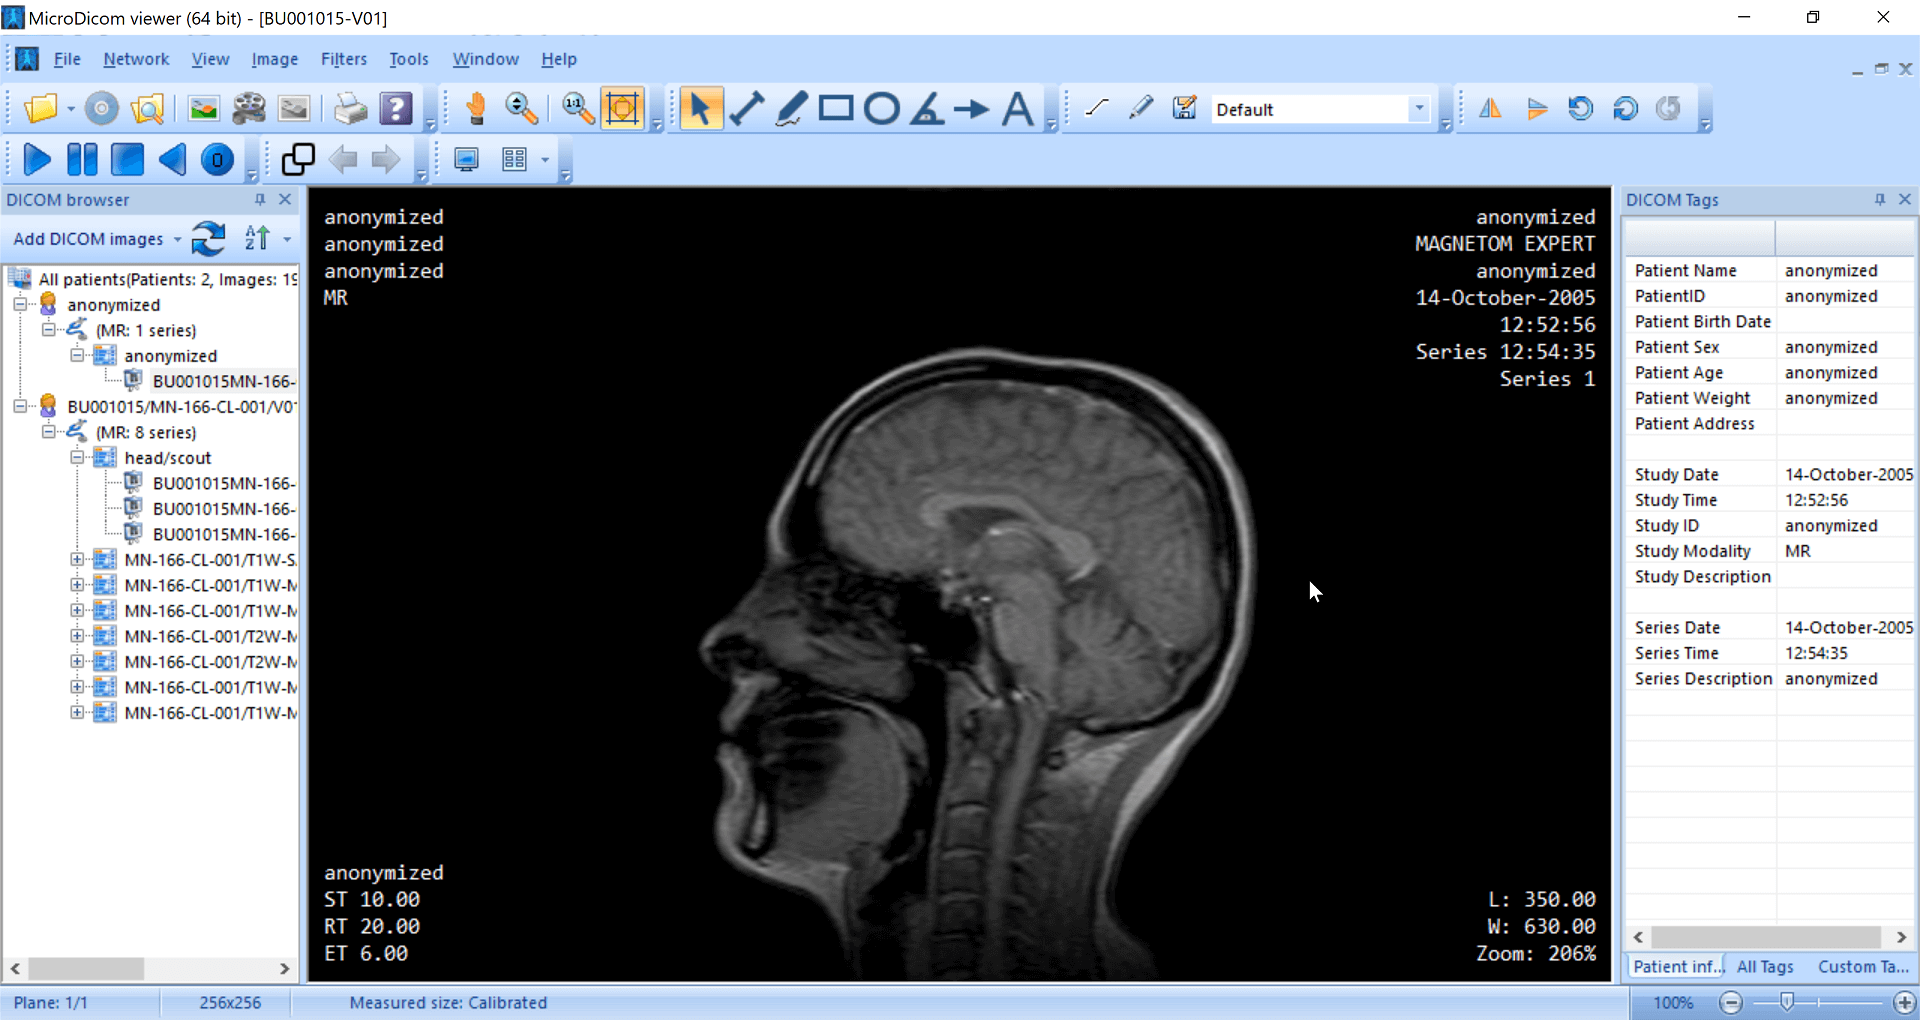The height and width of the screenshot is (1020, 1920).
Task: Open the print dialog
Action: point(348,108)
